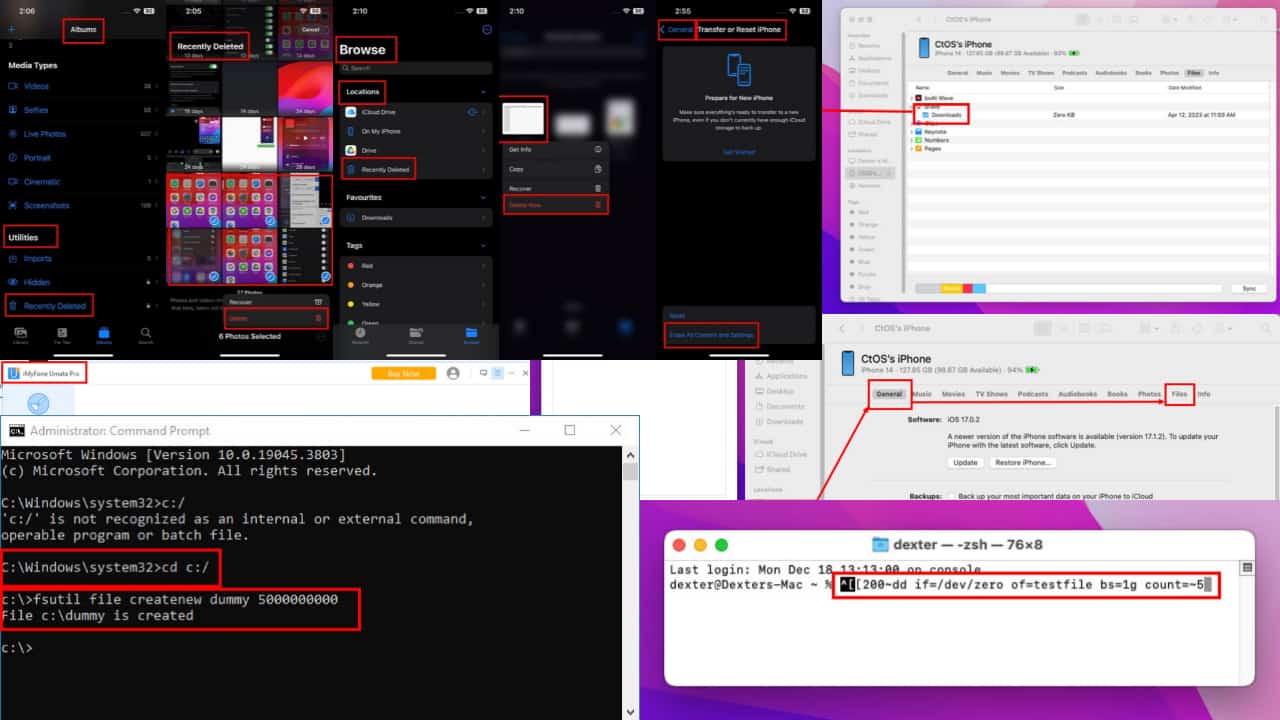Image resolution: width=1280 pixels, height=720 pixels.
Task: Open General tab in Finder window showing iOS 17.0.2
Action: [x=889, y=394]
